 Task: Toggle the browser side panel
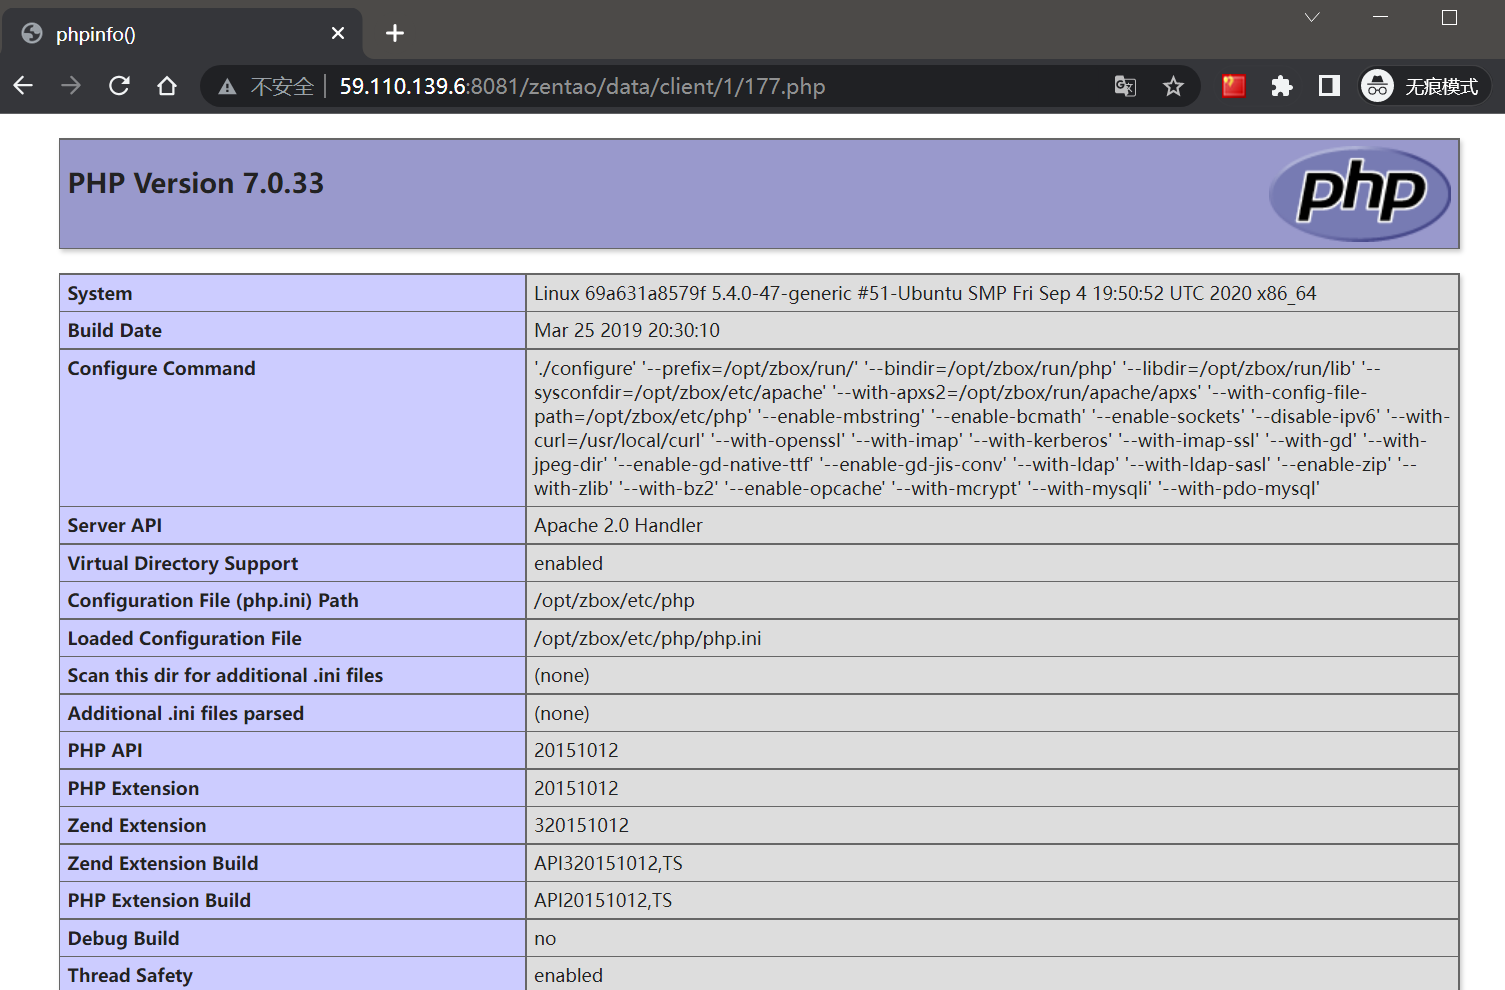coord(1329,86)
